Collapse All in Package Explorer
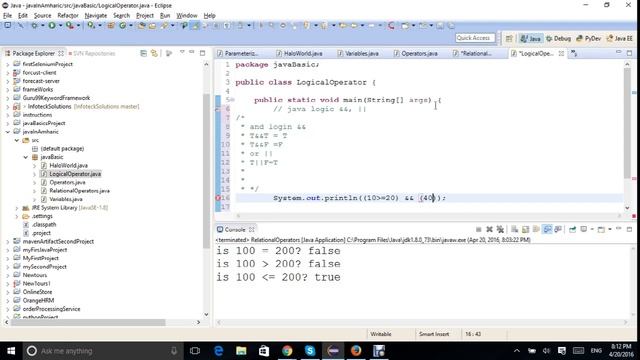640x360 pixels. tap(143, 53)
